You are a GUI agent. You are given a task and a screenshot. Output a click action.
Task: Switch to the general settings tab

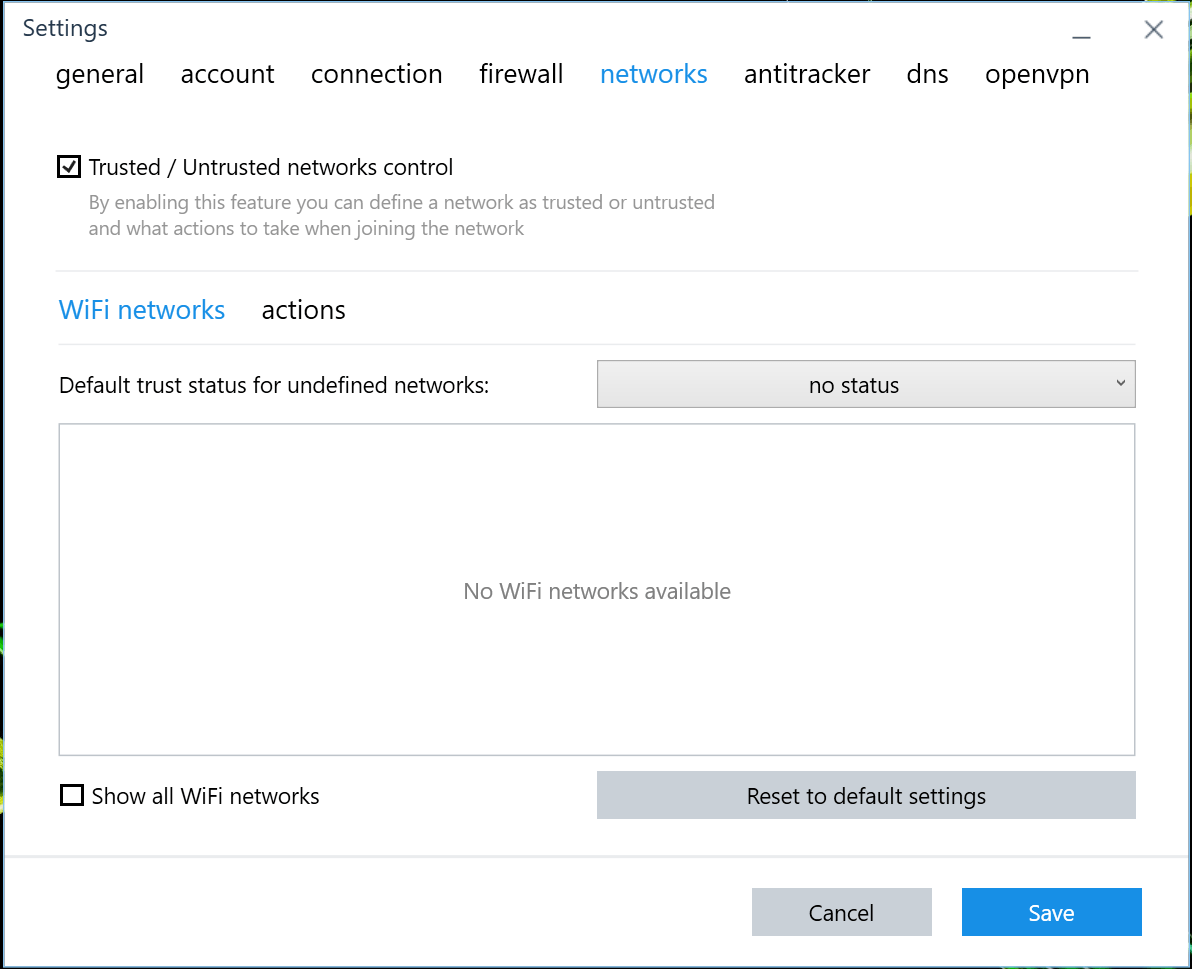[x=100, y=74]
